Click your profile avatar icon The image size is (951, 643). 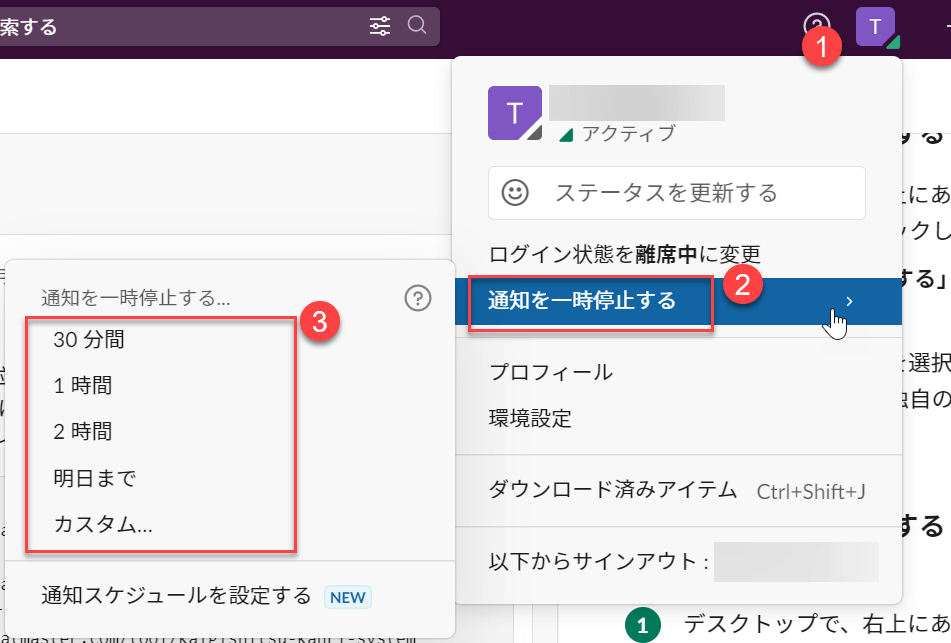[876, 25]
